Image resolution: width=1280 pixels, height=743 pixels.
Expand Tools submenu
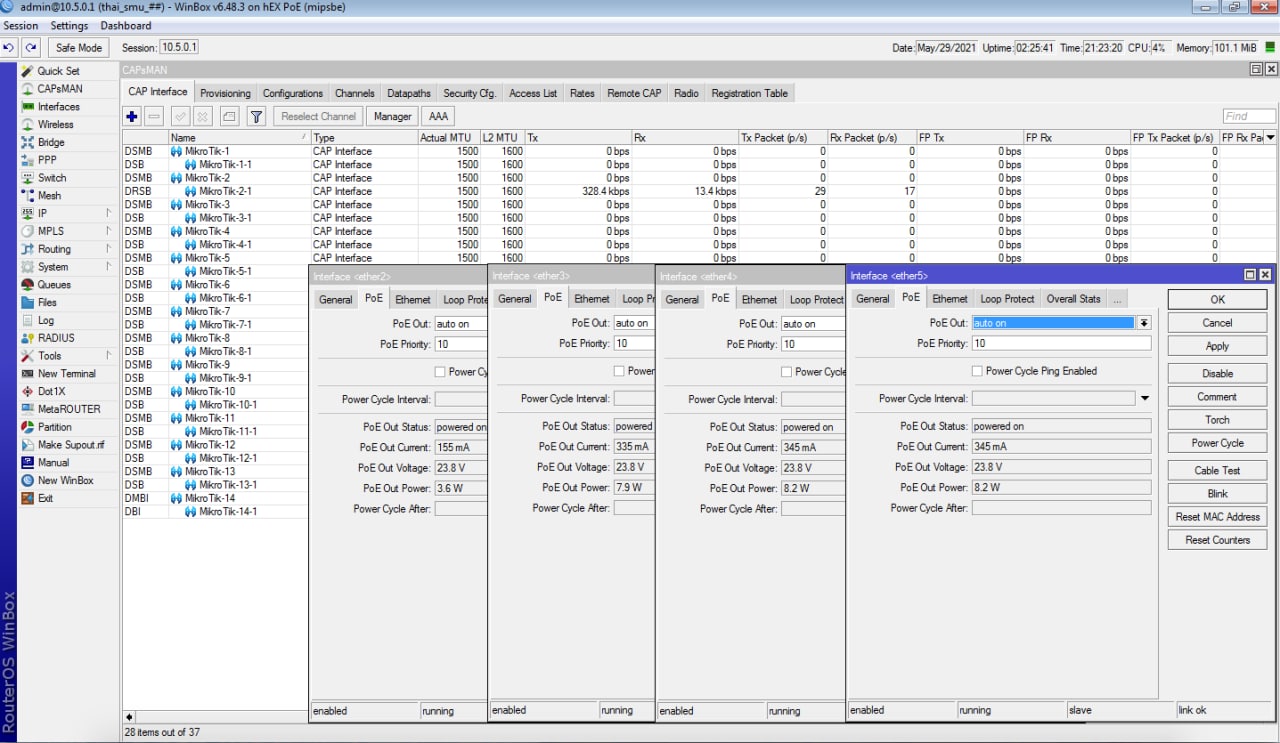point(108,356)
